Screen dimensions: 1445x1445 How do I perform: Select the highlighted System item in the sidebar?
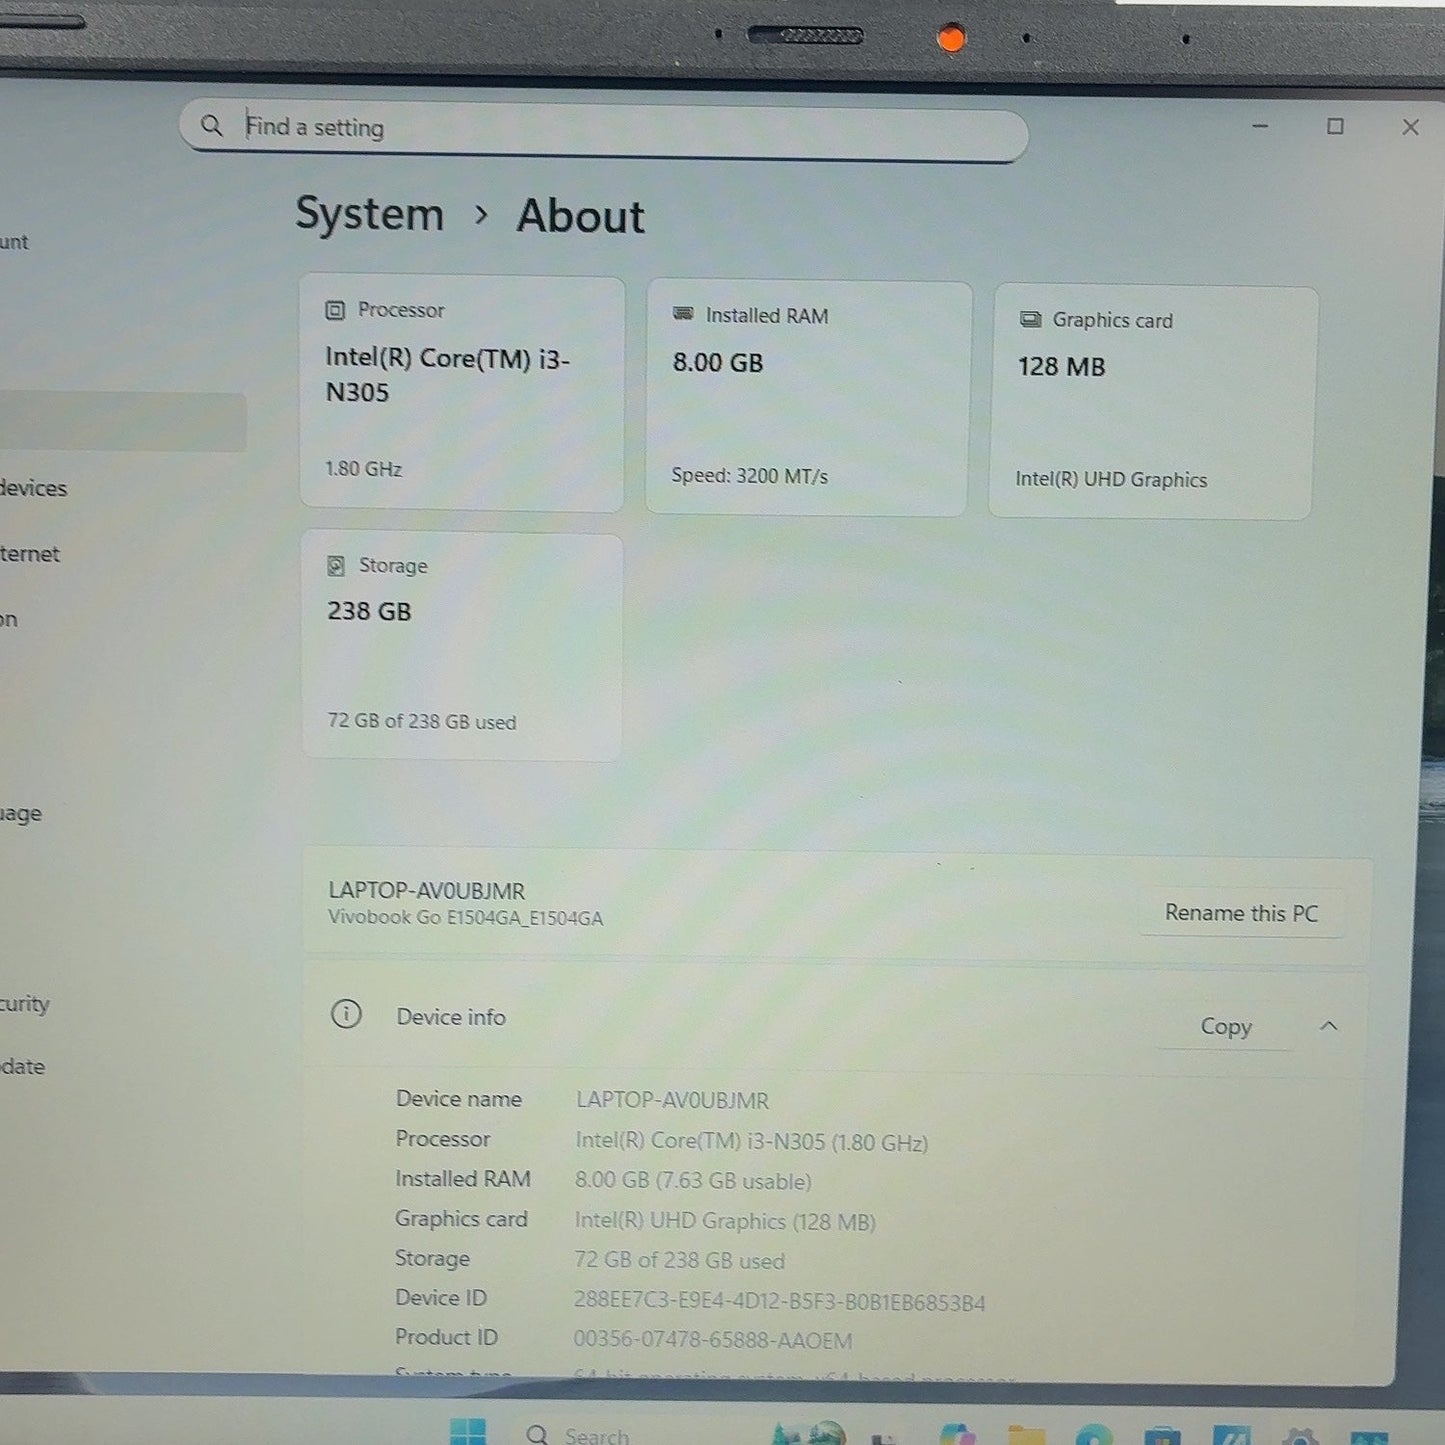click(x=122, y=422)
